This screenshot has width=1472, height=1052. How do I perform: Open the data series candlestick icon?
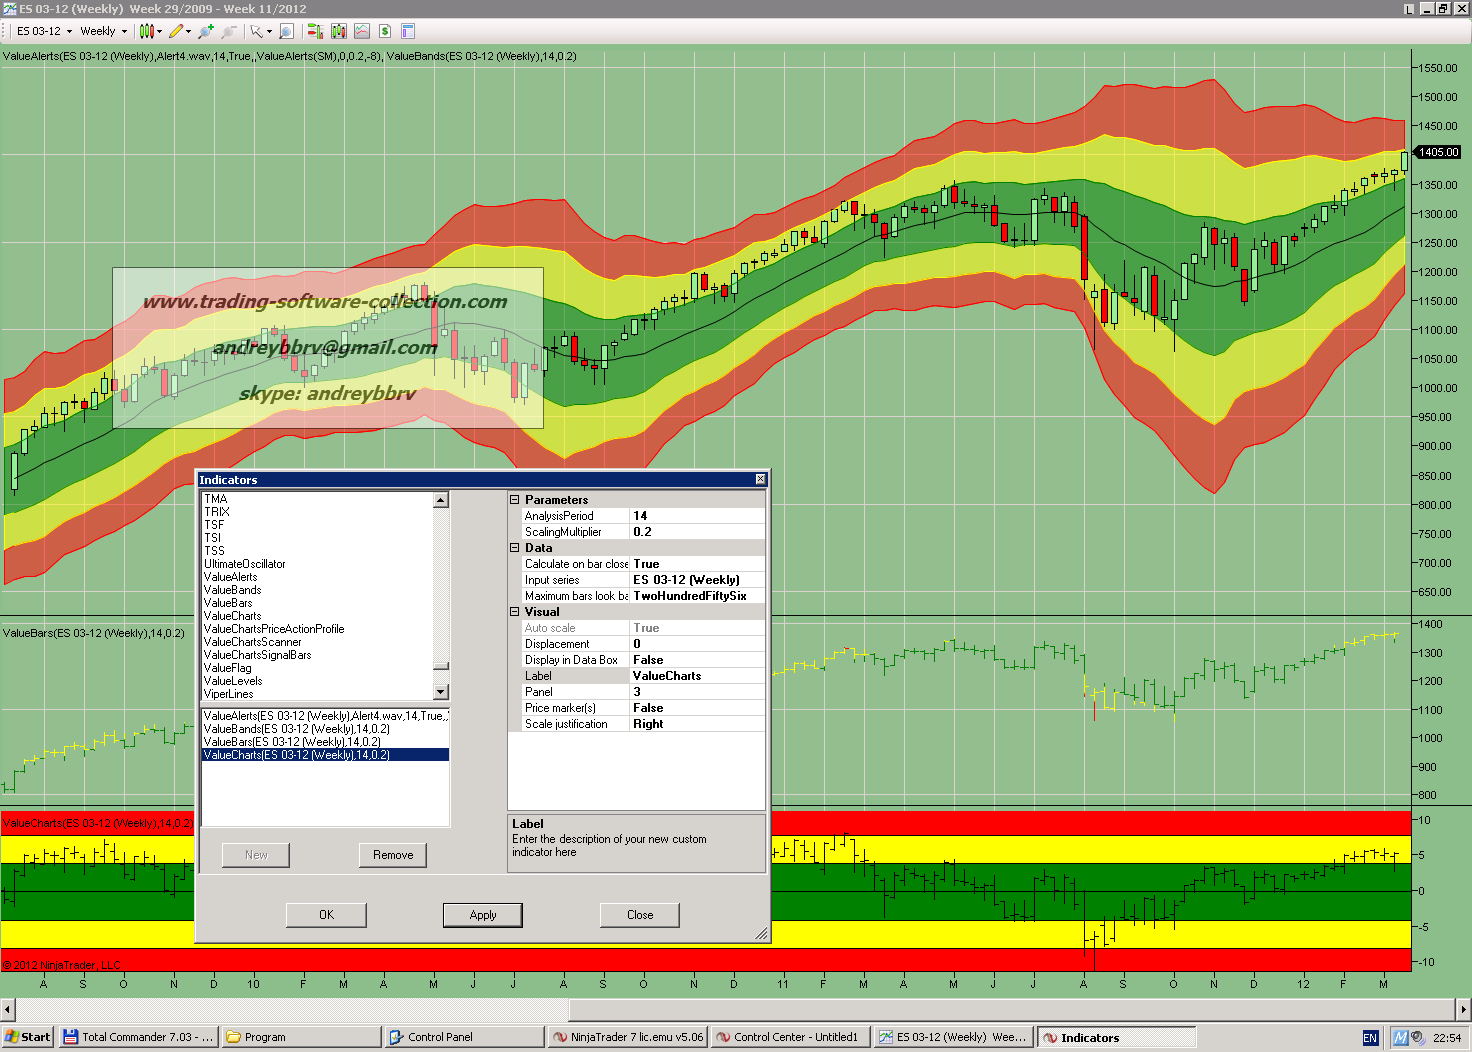point(339,31)
